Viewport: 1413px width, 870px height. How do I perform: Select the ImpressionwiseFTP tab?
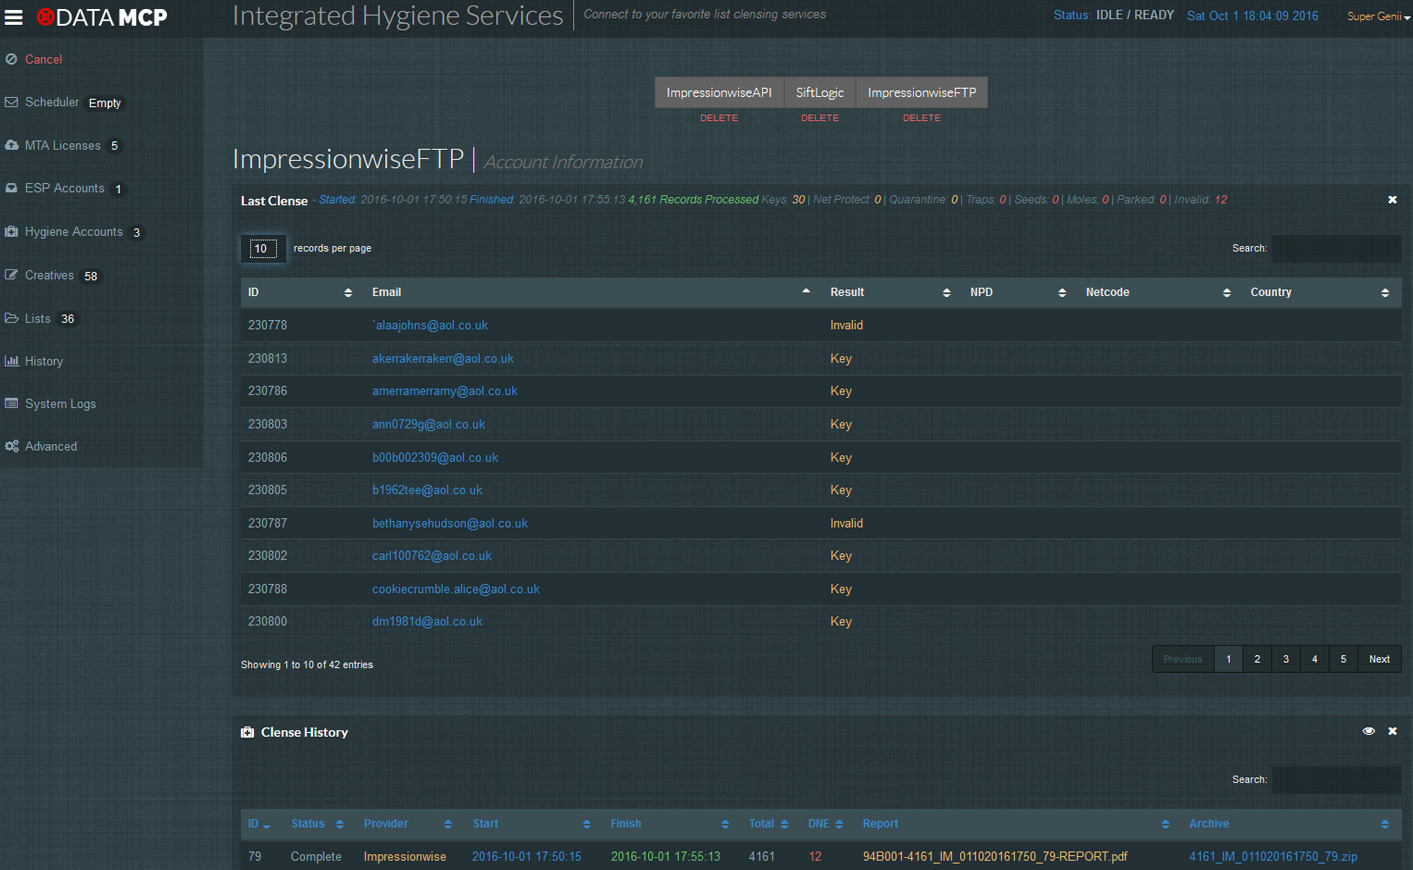pyautogui.click(x=922, y=92)
